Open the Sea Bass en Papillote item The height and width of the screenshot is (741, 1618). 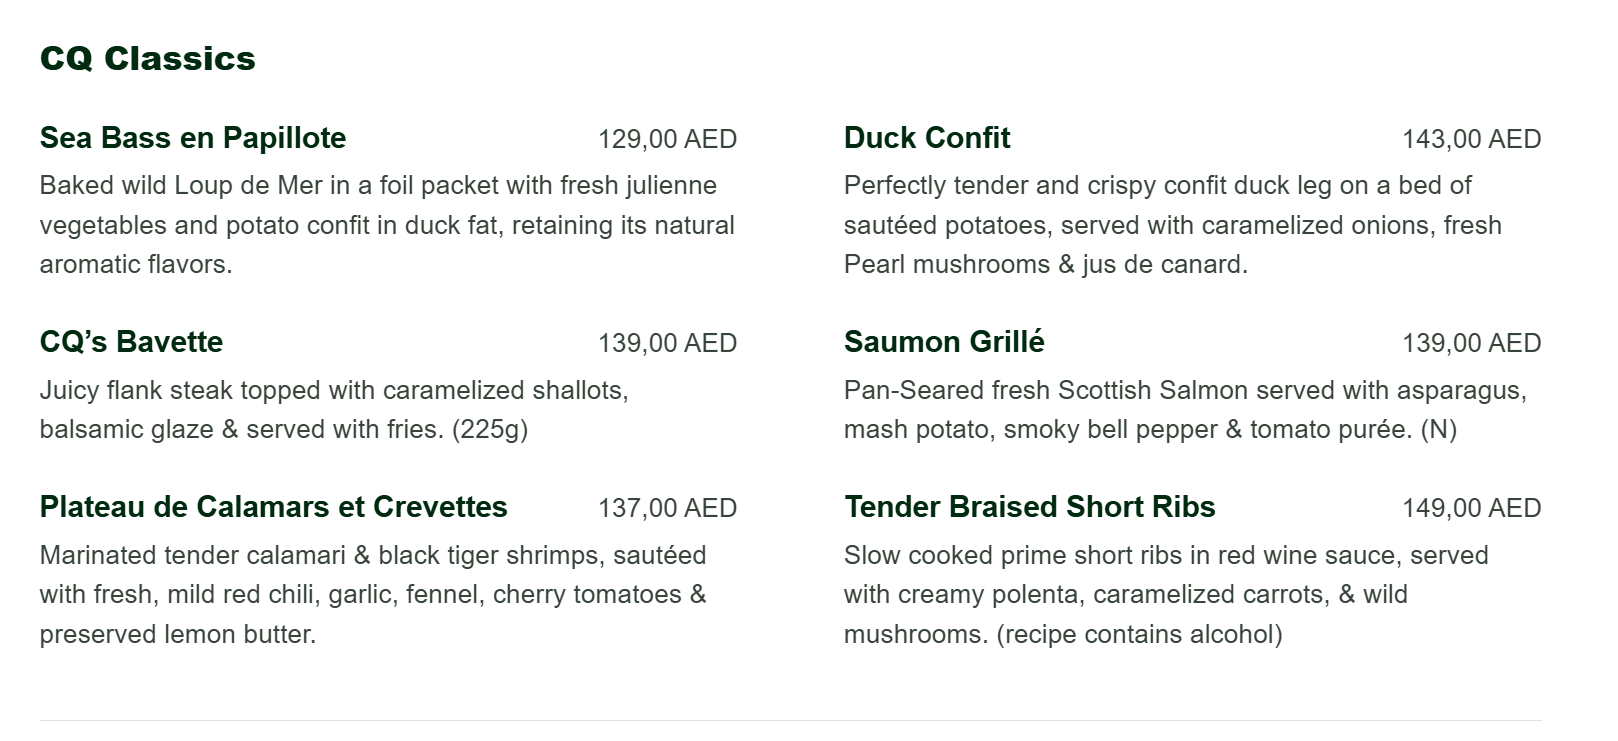193,138
